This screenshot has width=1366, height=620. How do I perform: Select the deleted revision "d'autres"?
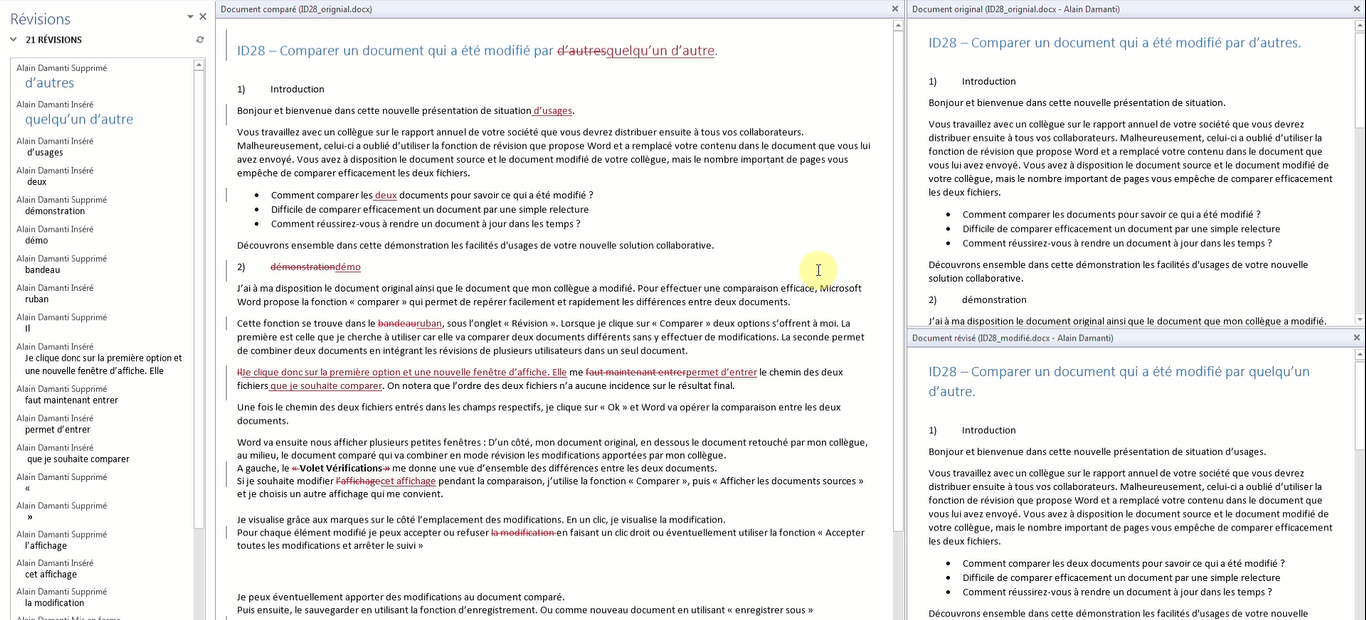pos(50,83)
